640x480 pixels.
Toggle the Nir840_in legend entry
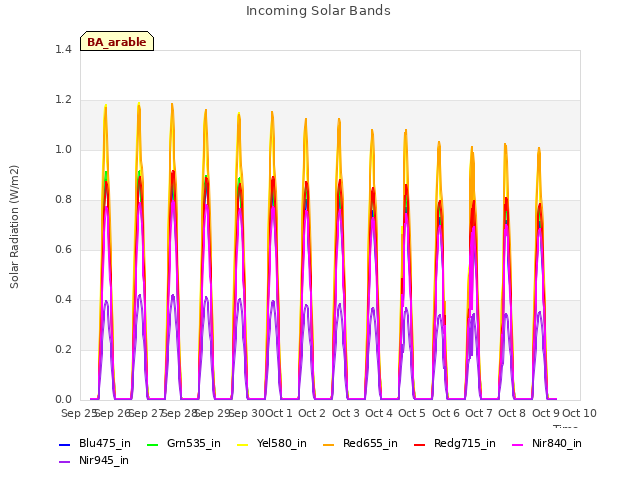tap(547, 444)
